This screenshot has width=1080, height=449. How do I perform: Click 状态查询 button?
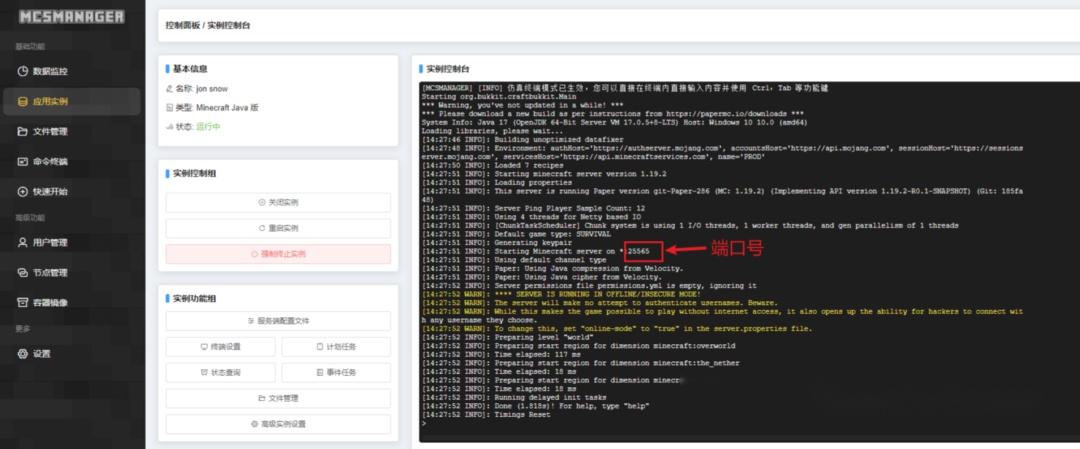click(220, 373)
